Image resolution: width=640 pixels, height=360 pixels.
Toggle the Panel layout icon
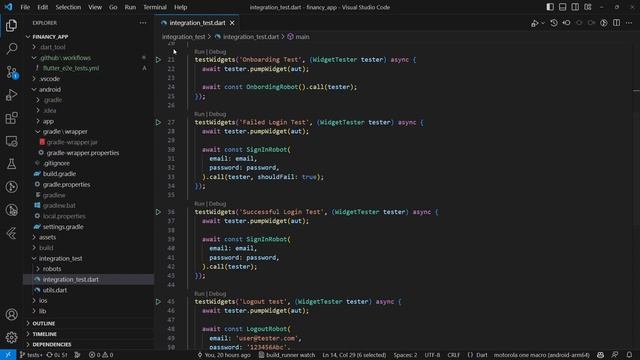click(x=562, y=7)
